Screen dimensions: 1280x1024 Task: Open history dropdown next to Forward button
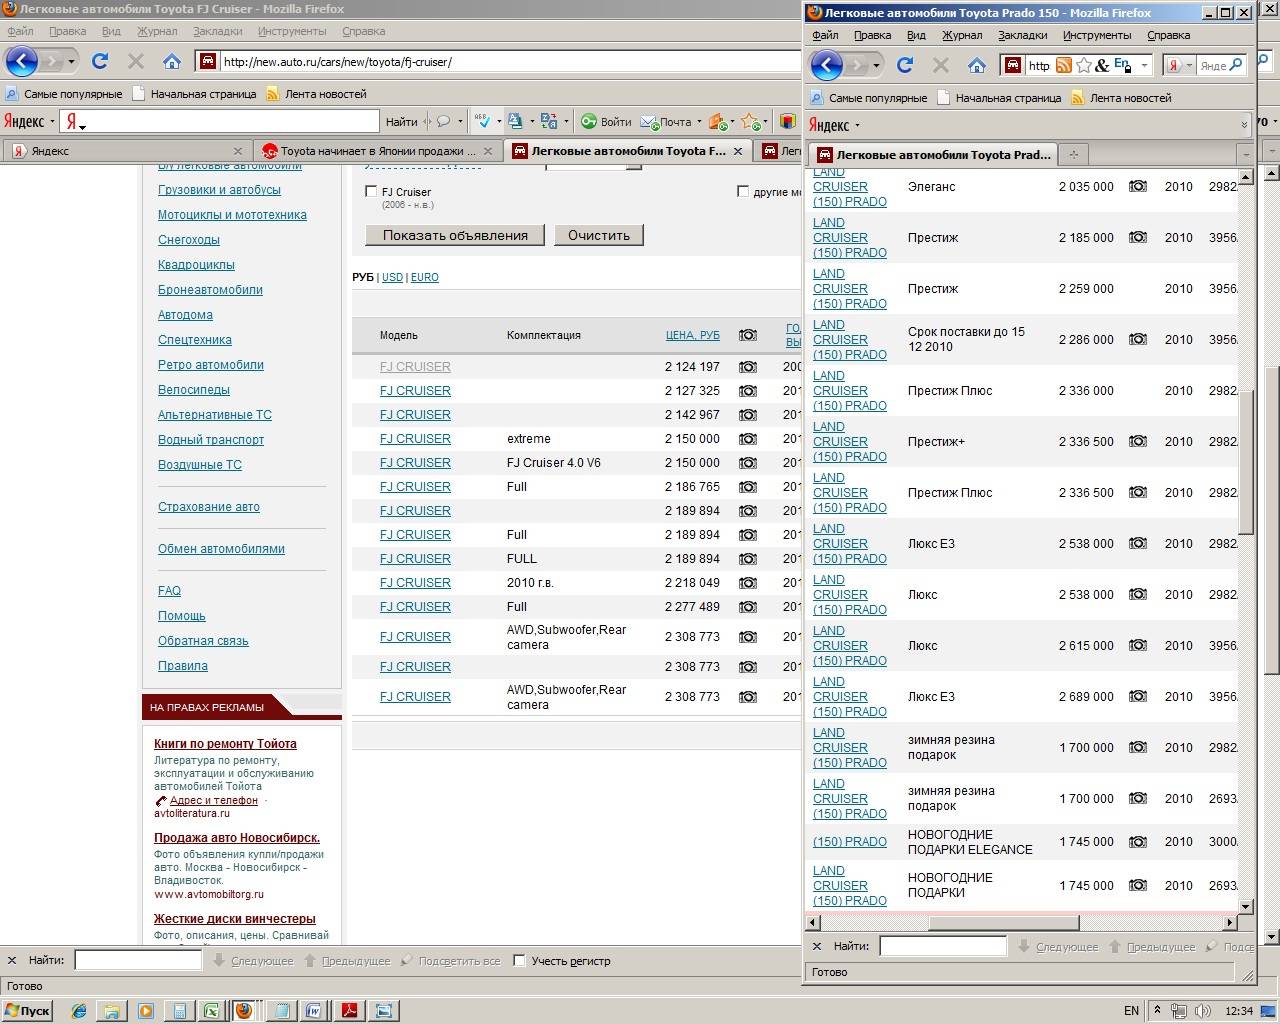(x=71, y=62)
